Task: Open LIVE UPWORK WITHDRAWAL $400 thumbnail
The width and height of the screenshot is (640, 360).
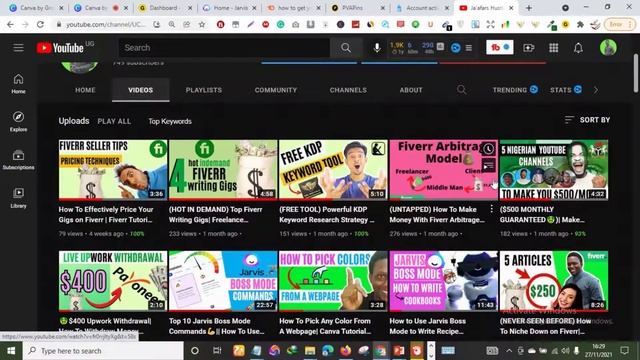Action: click(113, 281)
